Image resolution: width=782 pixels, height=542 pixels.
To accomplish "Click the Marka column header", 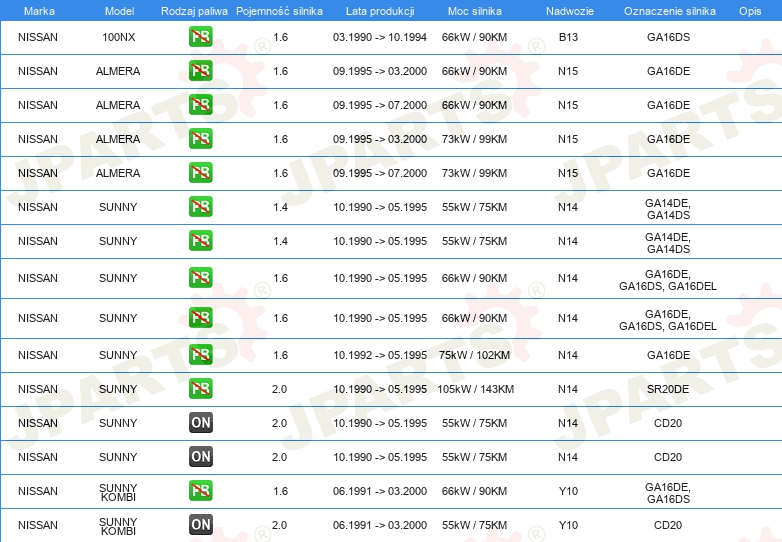I will coord(39,11).
